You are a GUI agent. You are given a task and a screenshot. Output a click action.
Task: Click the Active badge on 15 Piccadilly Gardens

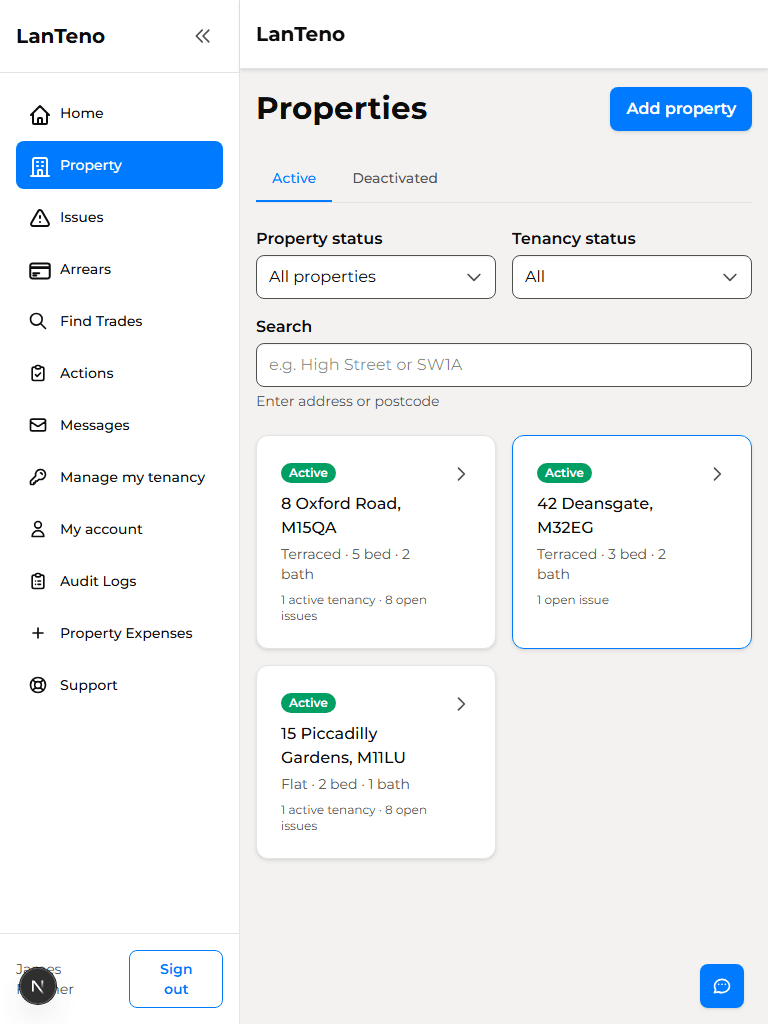[x=308, y=703]
